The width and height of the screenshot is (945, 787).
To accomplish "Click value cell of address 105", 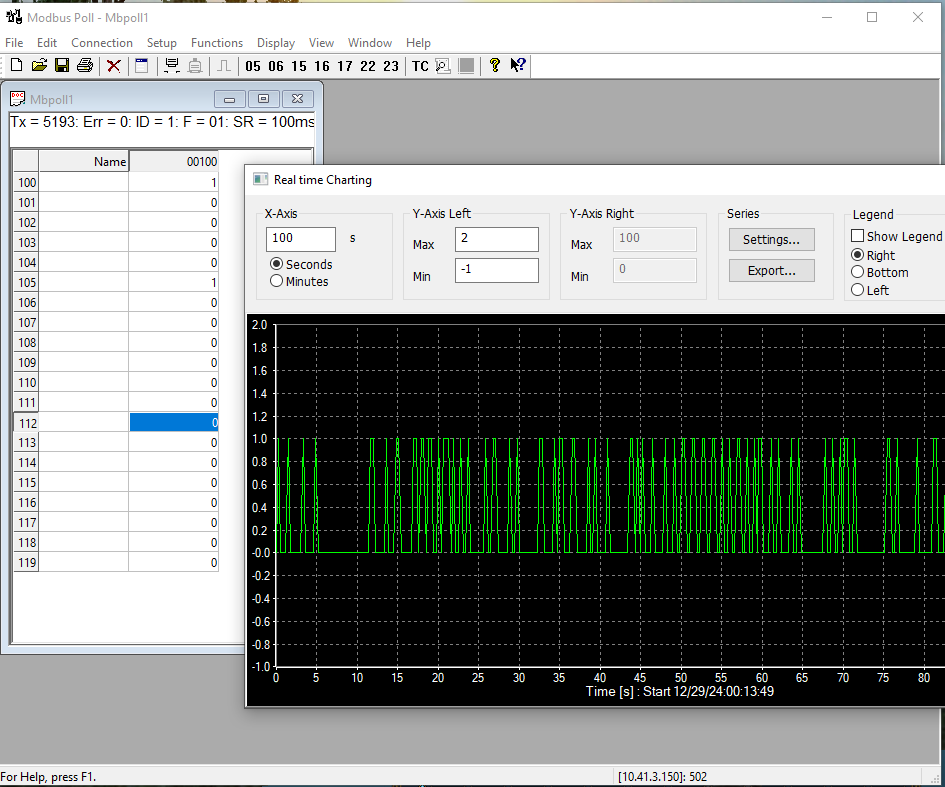I will [x=174, y=282].
